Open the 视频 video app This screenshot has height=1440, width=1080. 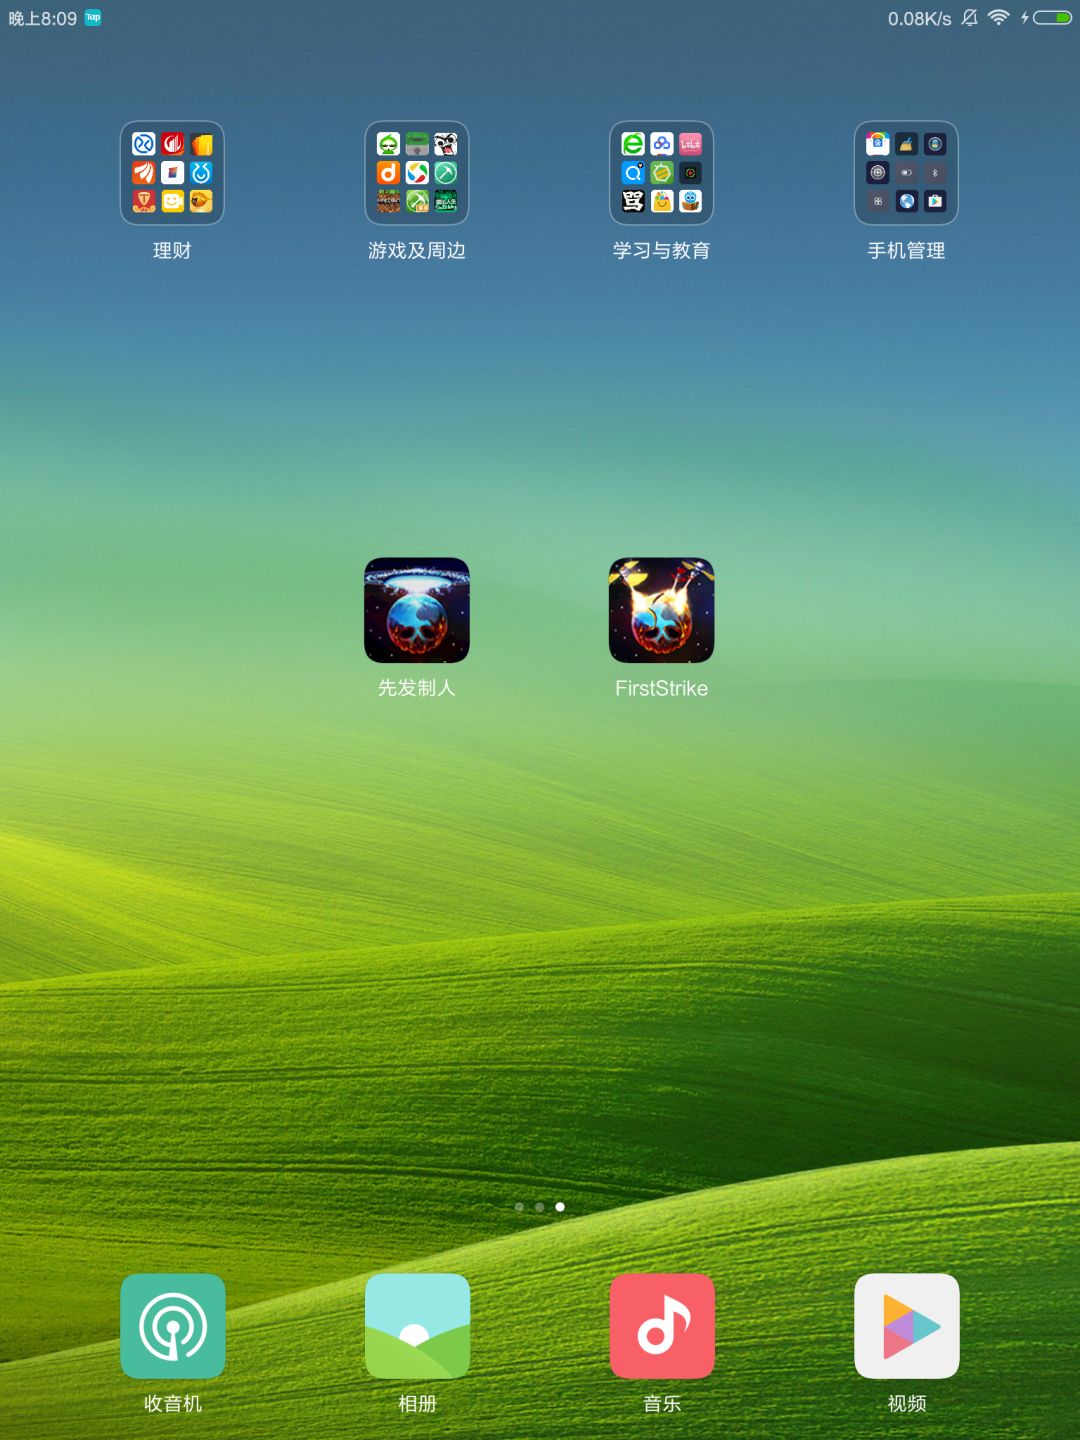907,1326
